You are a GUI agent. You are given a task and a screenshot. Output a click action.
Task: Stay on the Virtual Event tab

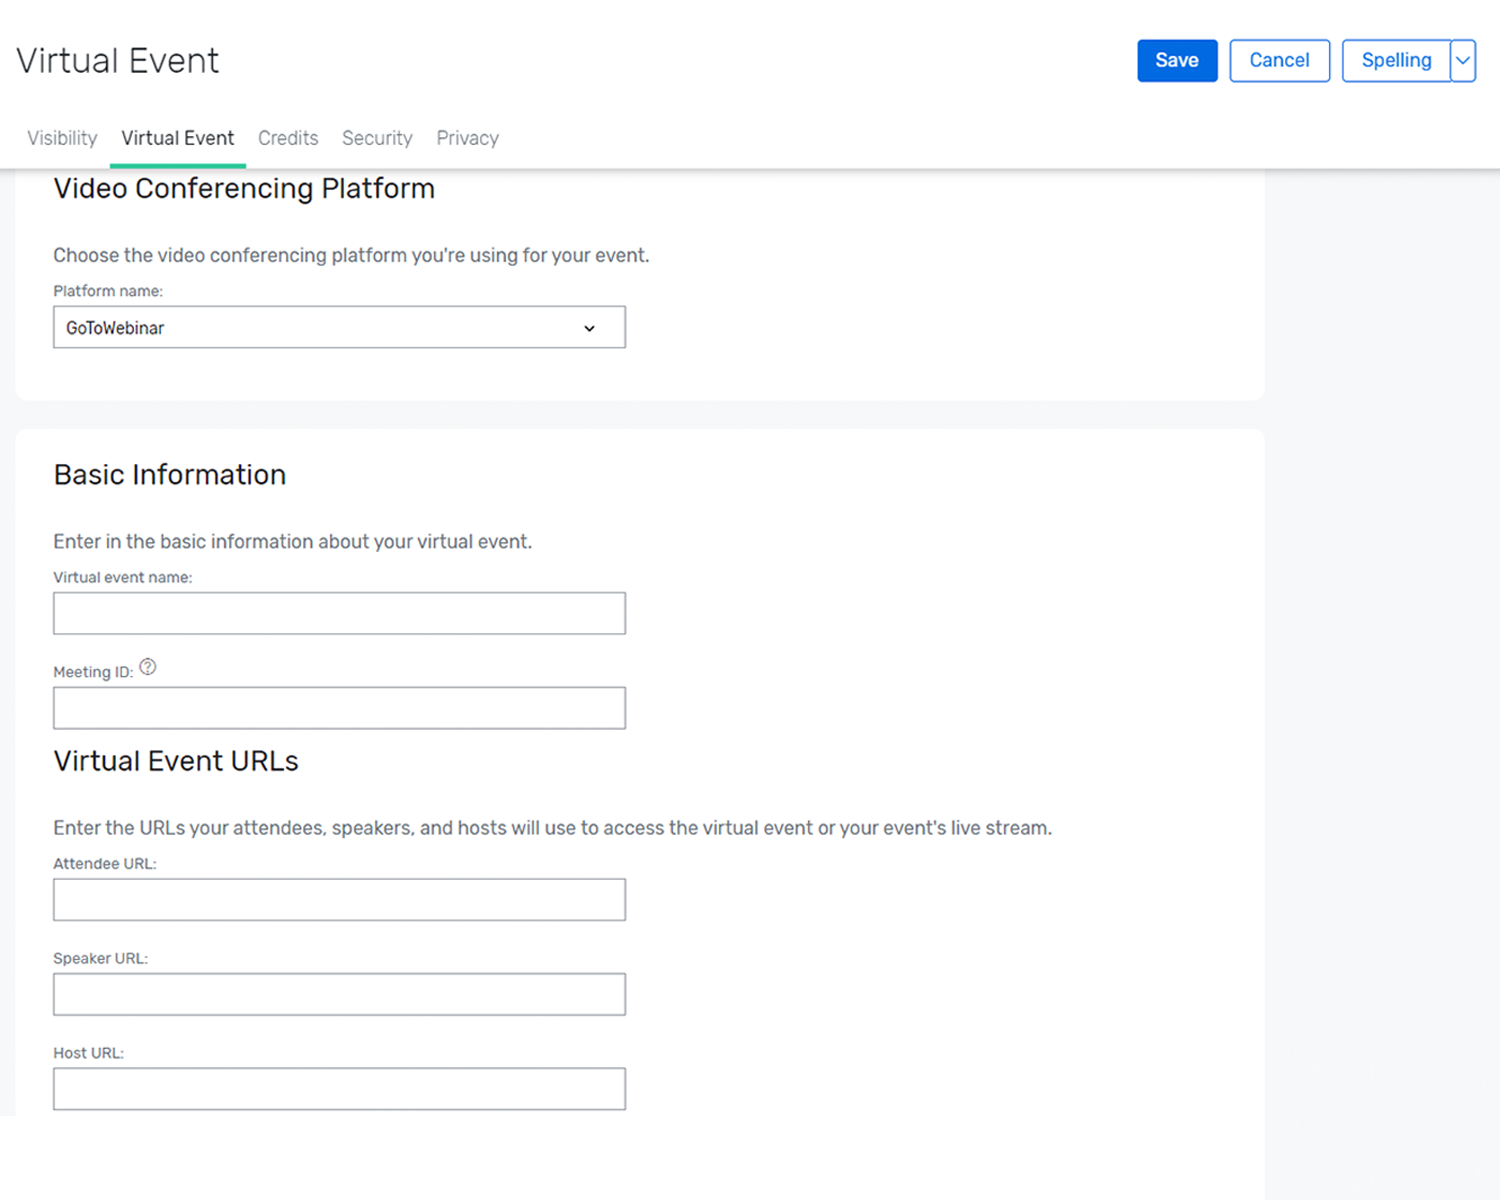tap(177, 138)
